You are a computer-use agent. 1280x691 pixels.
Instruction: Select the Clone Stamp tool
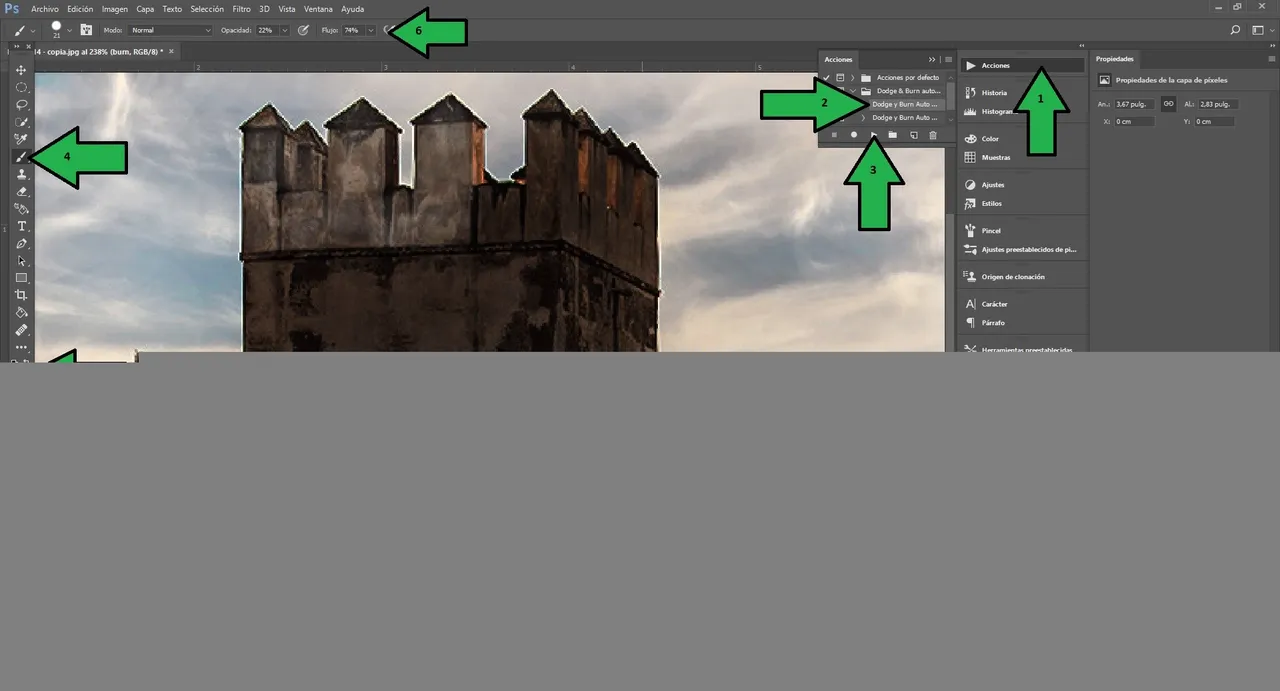tap(21, 174)
